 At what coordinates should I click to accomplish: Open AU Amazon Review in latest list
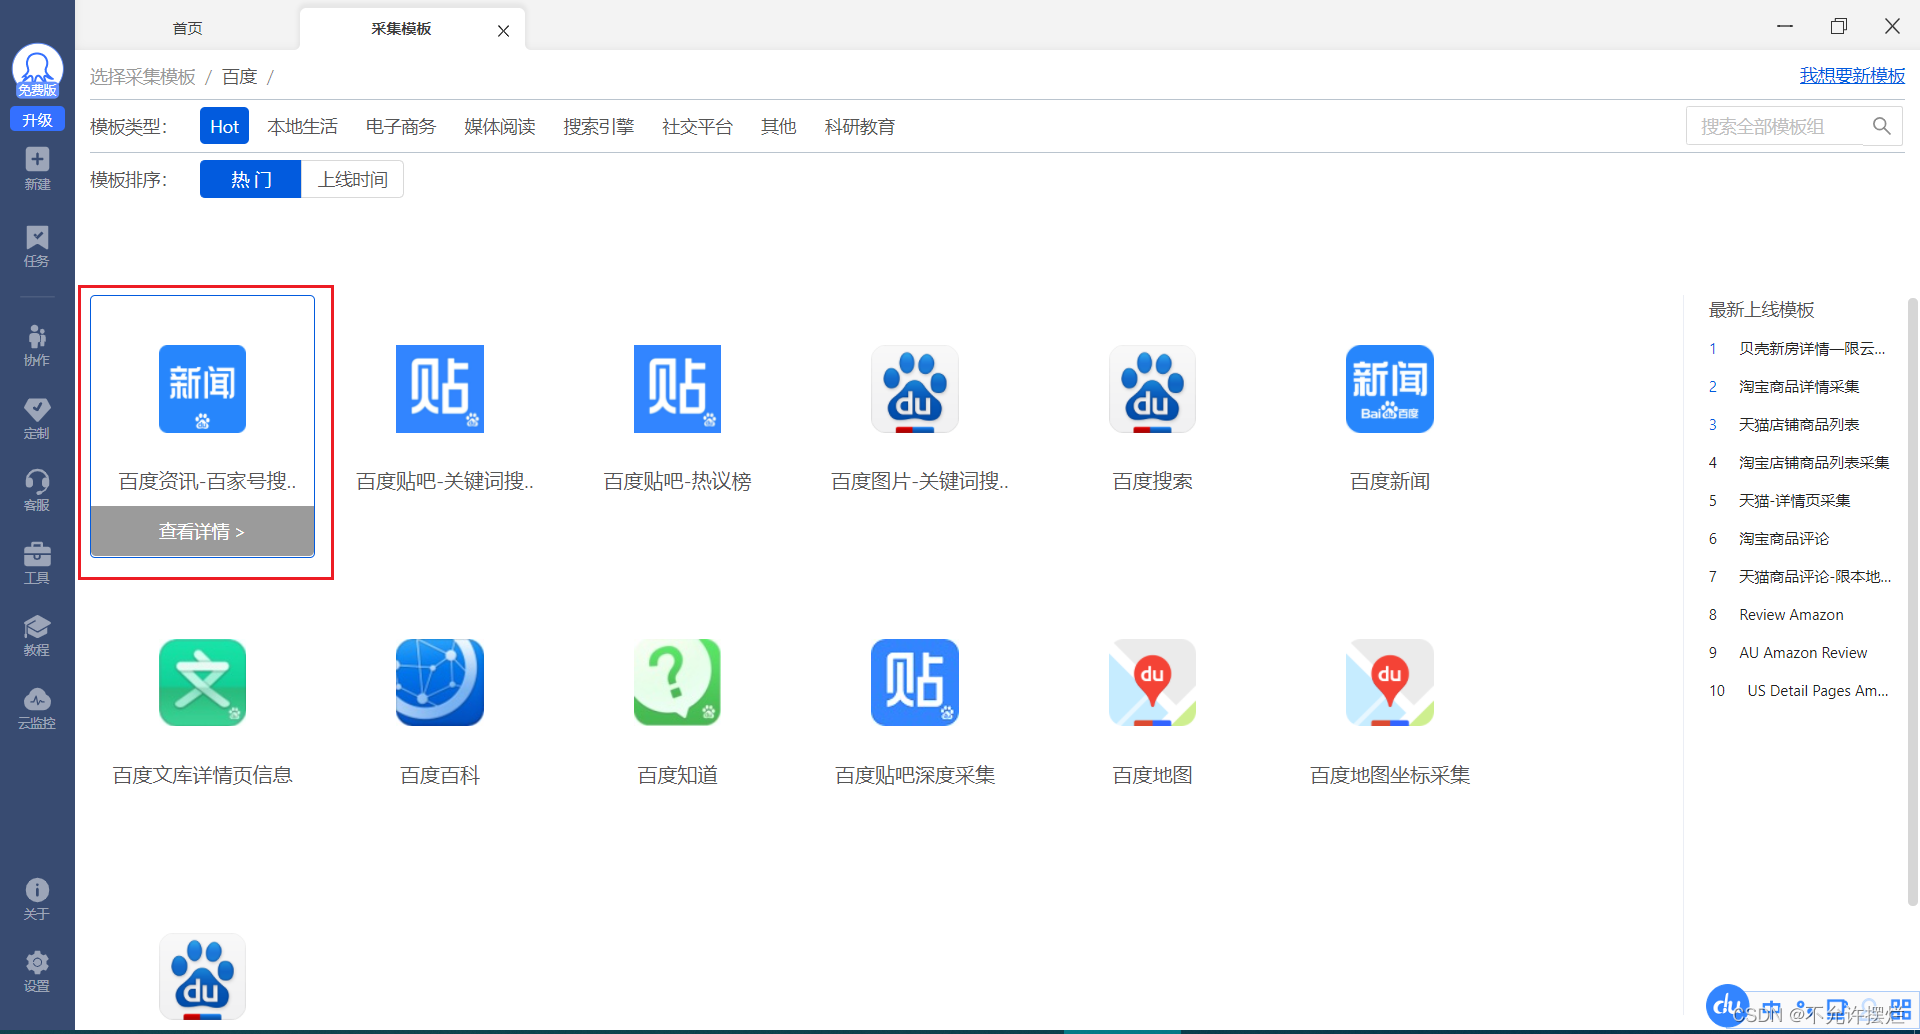pos(1803,653)
